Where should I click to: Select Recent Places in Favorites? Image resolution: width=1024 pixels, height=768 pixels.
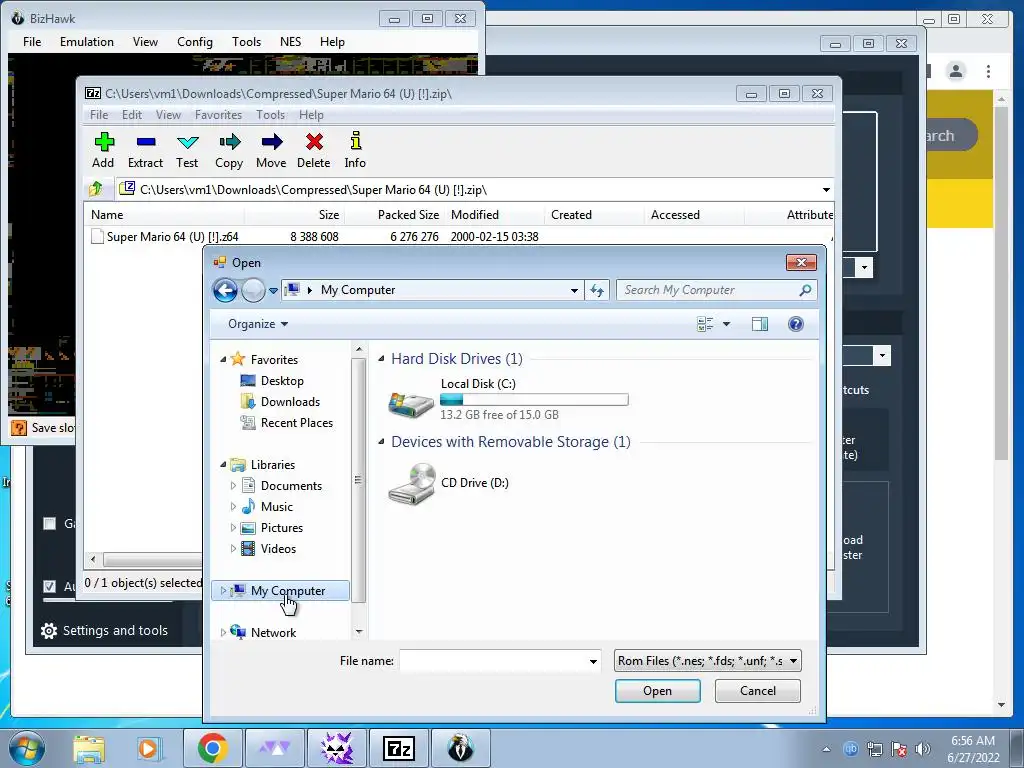tap(296, 423)
